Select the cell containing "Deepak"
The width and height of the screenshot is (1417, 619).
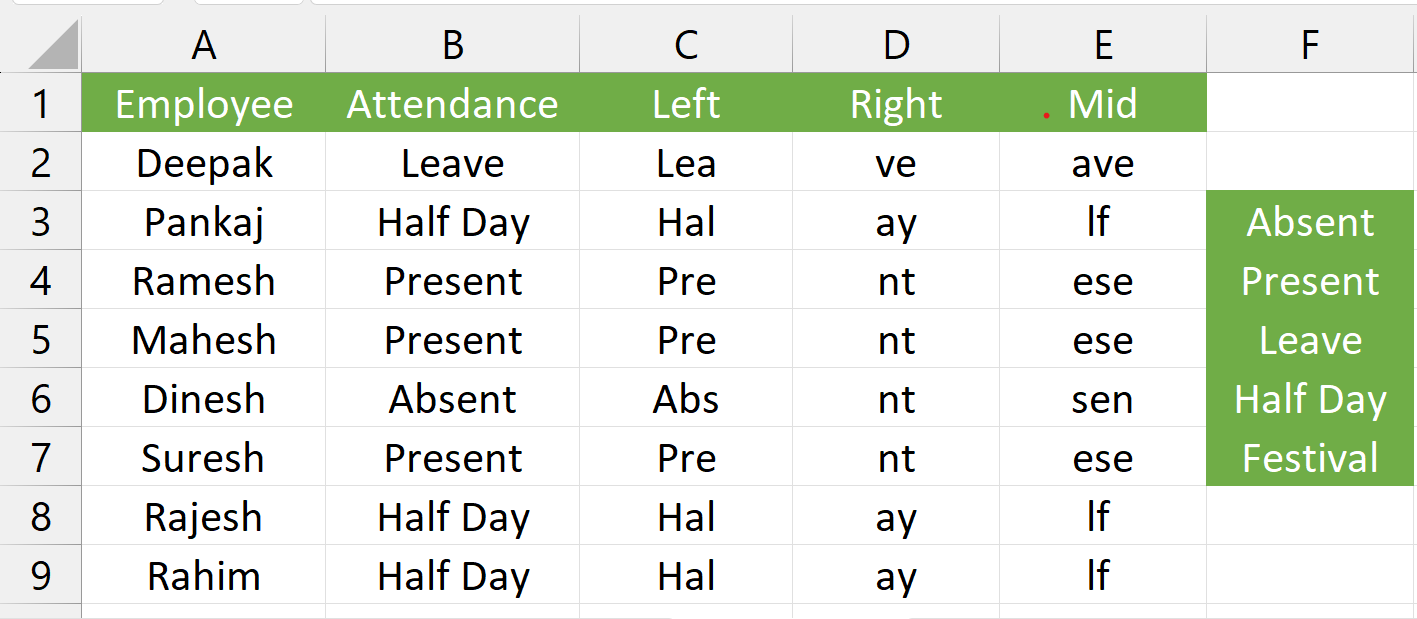[204, 163]
